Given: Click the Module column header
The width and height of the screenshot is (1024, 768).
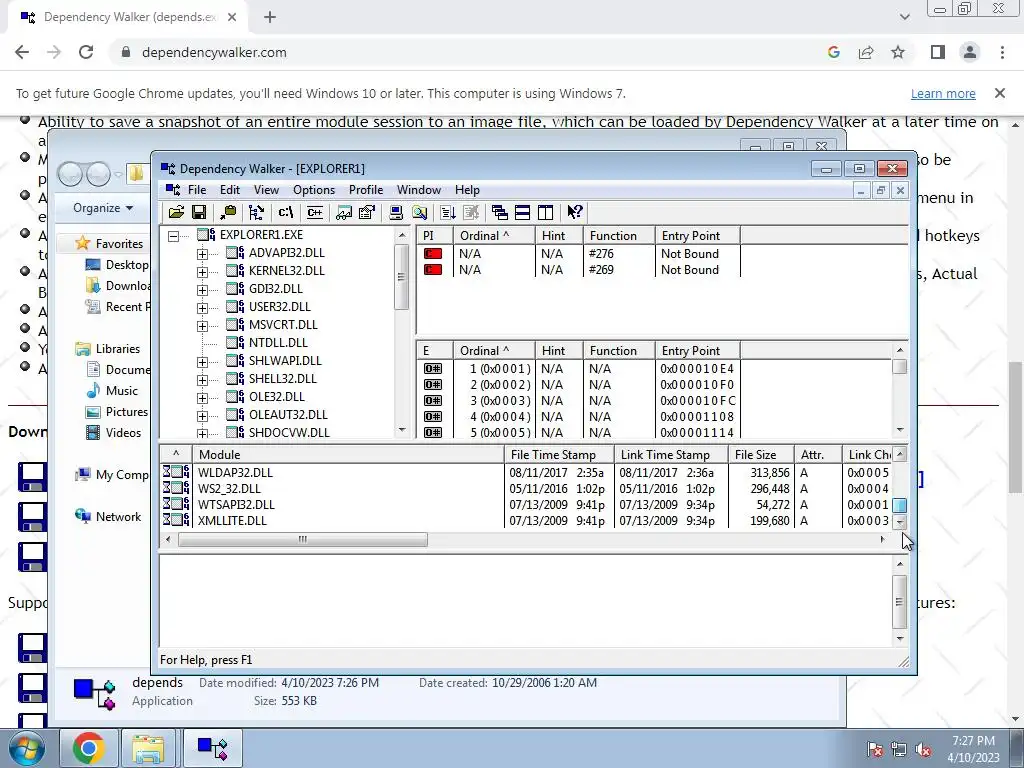Looking at the screenshot, I should (x=348, y=455).
